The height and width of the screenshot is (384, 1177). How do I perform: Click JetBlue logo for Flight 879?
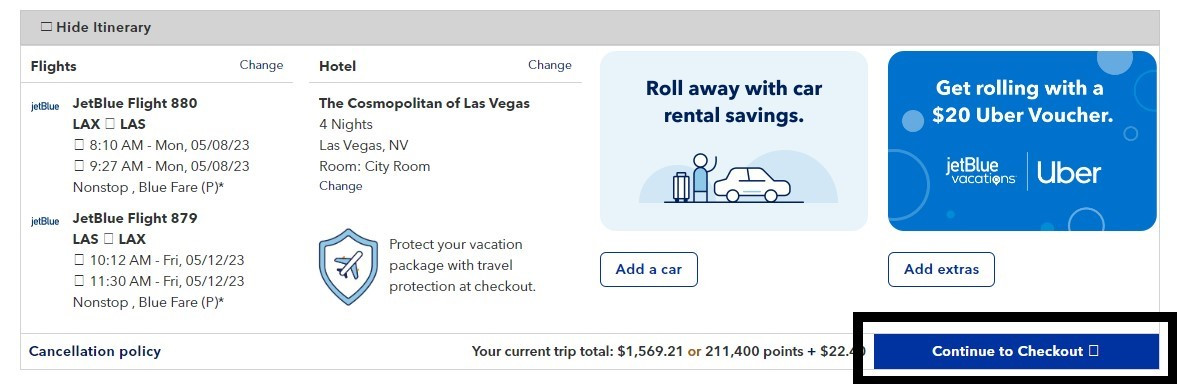pyautogui.click(x=45, y=221)
